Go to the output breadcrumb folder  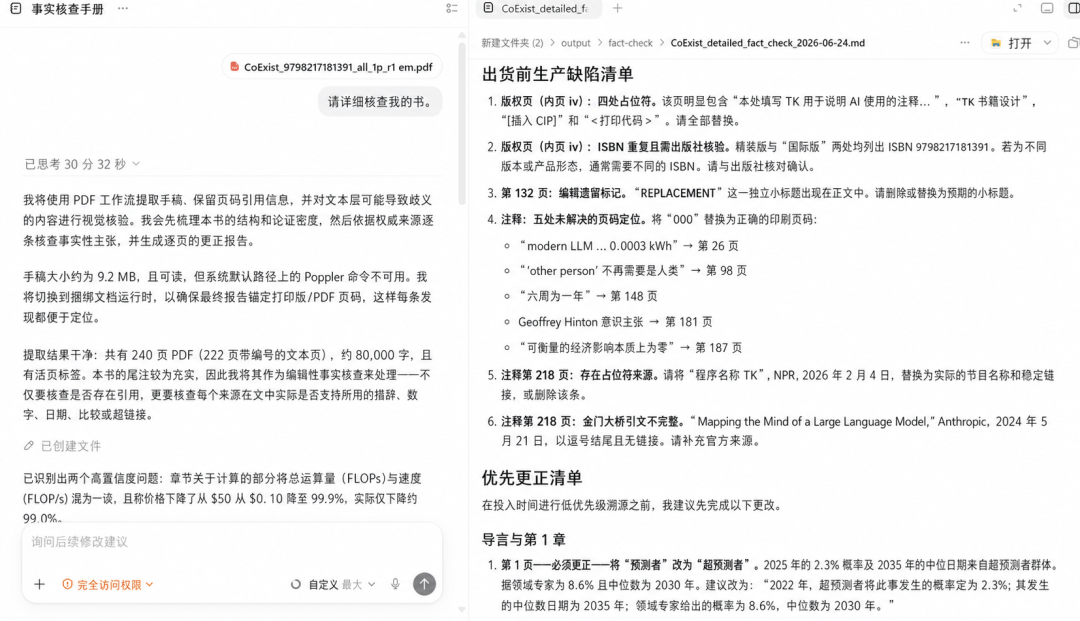click(576, 43)
